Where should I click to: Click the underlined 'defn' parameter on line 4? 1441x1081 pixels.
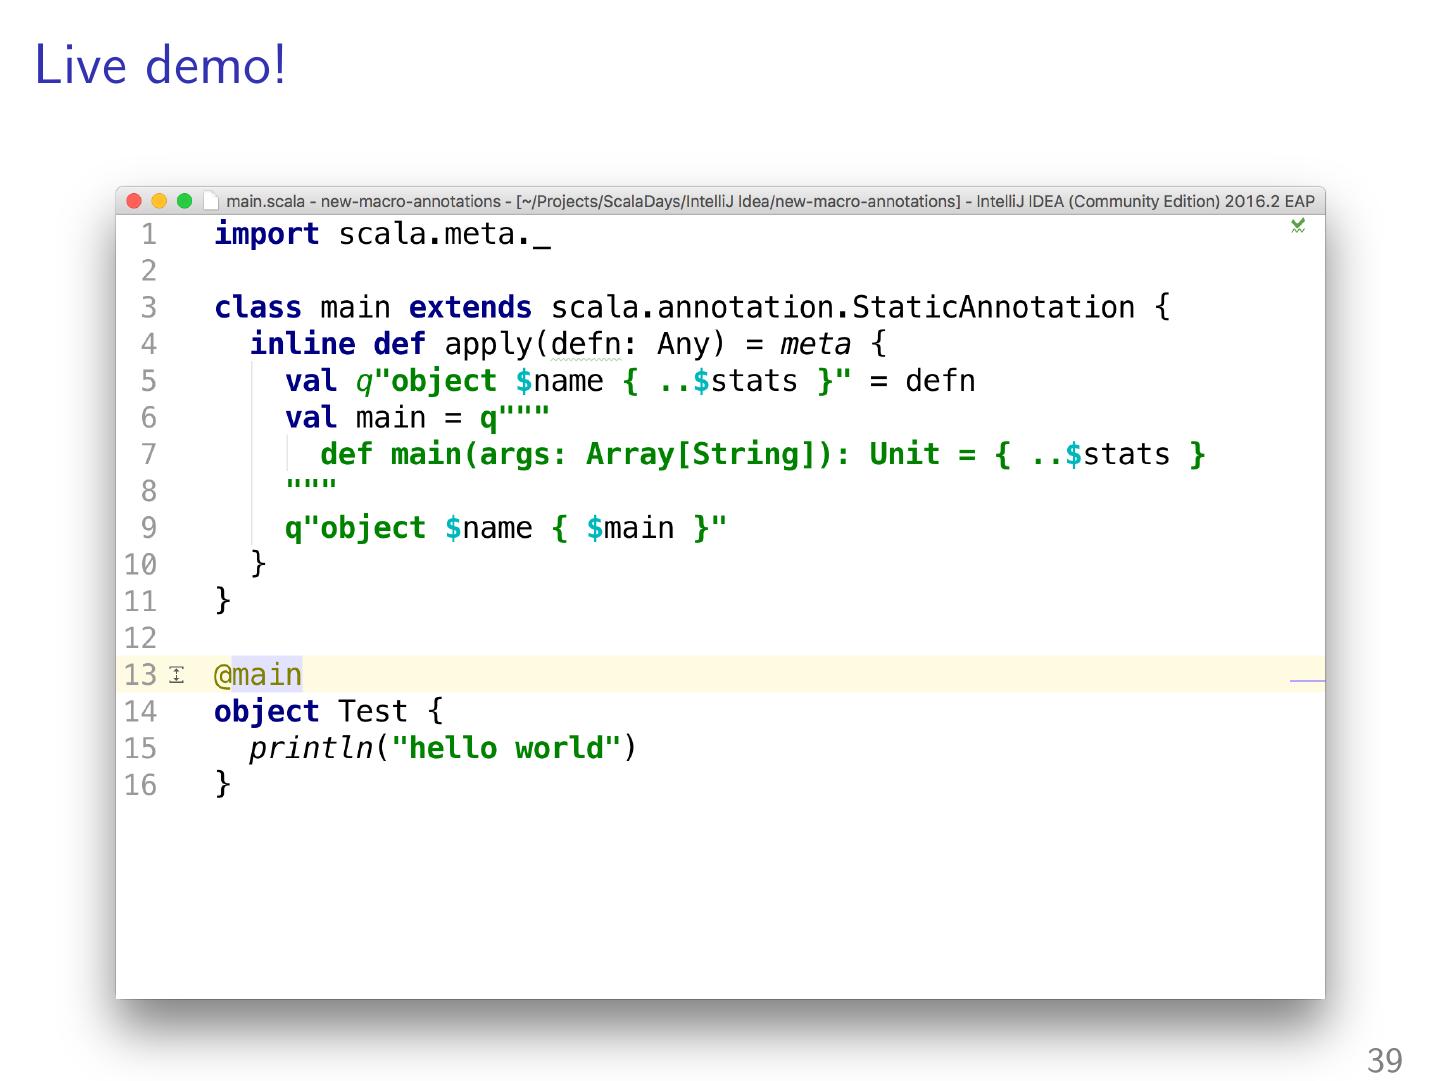coord(586,344)
